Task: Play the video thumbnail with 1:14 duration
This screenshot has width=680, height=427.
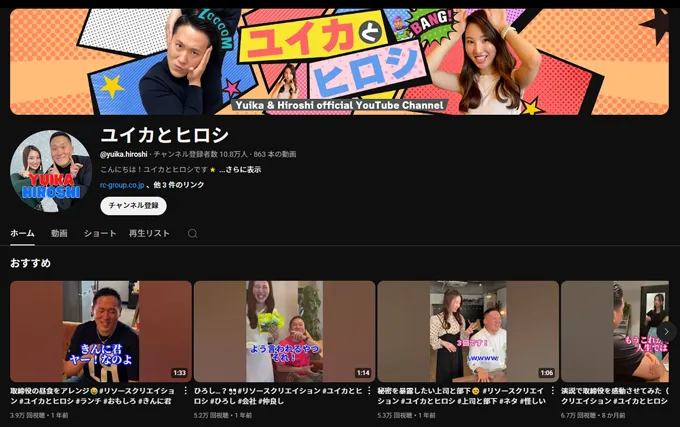Action: (284, 331)
